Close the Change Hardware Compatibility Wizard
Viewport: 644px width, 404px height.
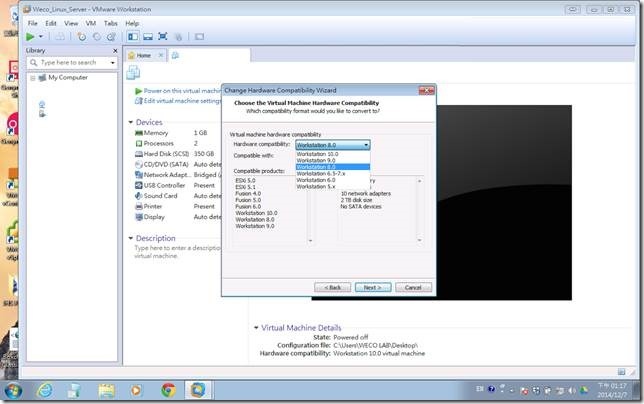[426, 90]
